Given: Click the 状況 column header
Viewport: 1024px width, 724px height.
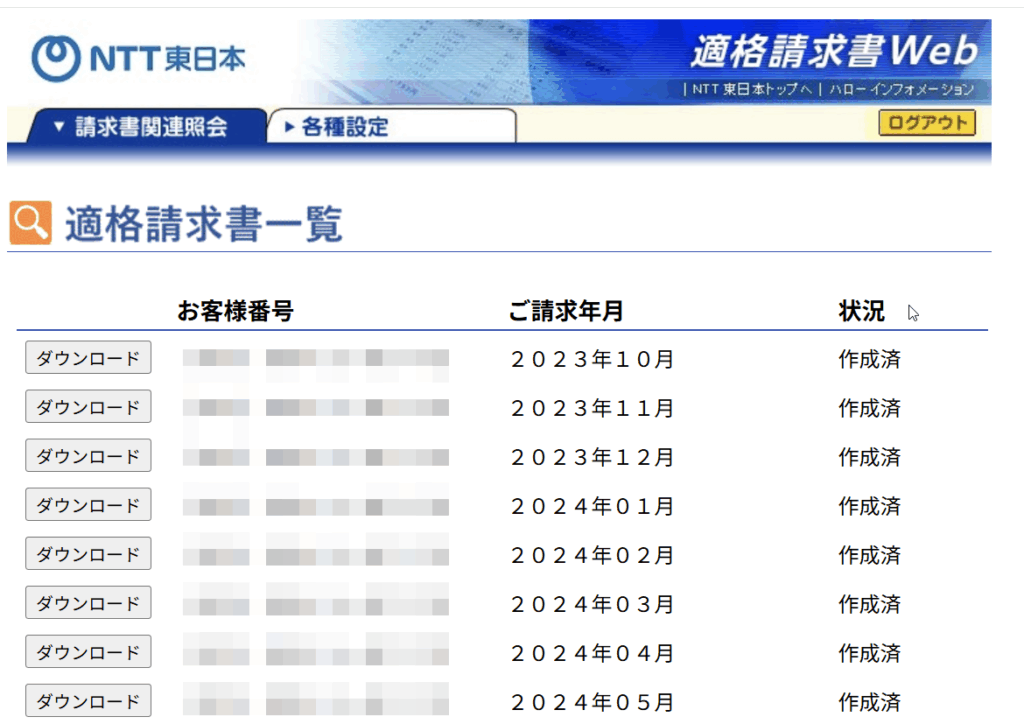Looking at the screenshot, I should [x=861, y=312].
